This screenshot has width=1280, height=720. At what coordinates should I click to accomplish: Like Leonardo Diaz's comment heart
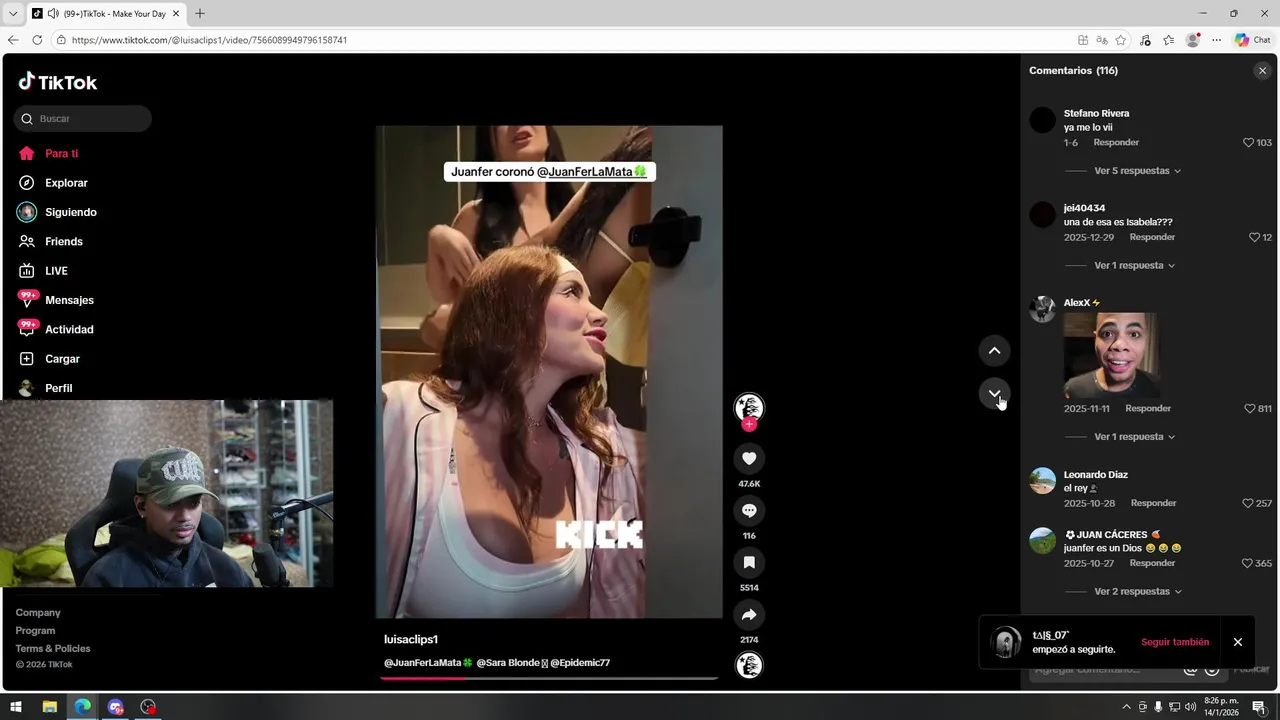tap(1248, 503)
